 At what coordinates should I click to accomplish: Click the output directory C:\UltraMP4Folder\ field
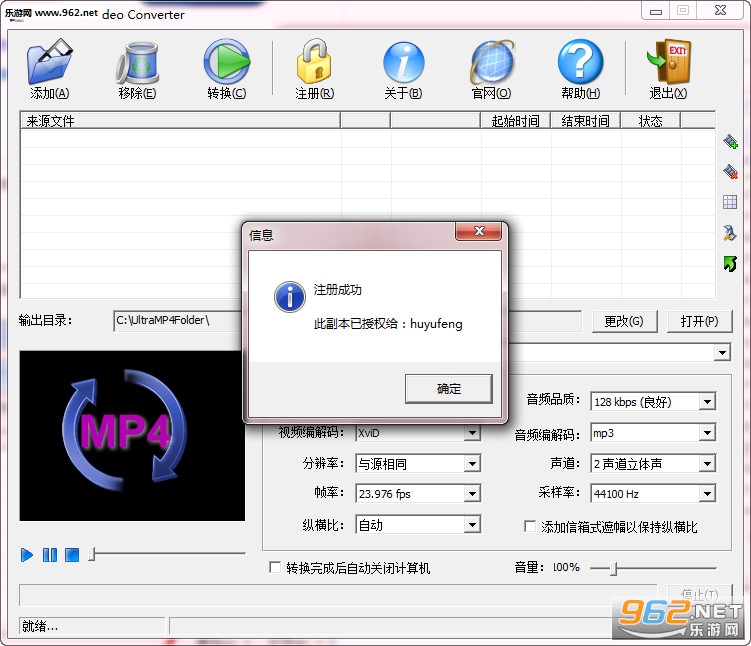pos(178,321)
